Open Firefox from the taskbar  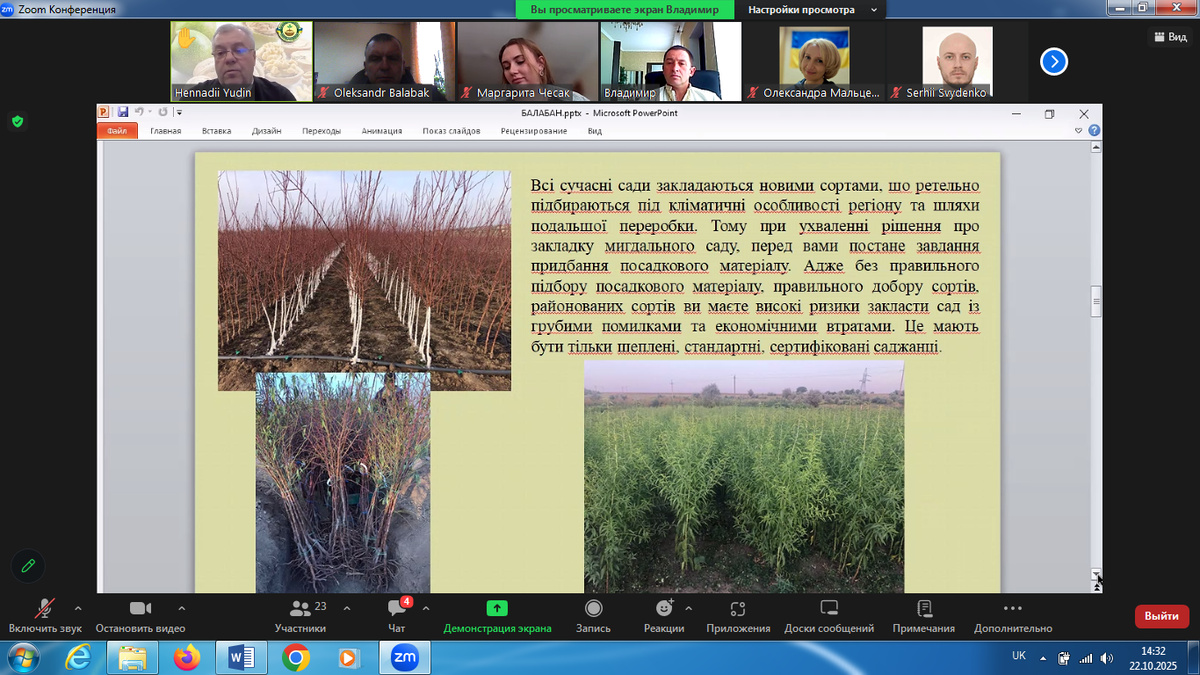[x=187, y=657]
